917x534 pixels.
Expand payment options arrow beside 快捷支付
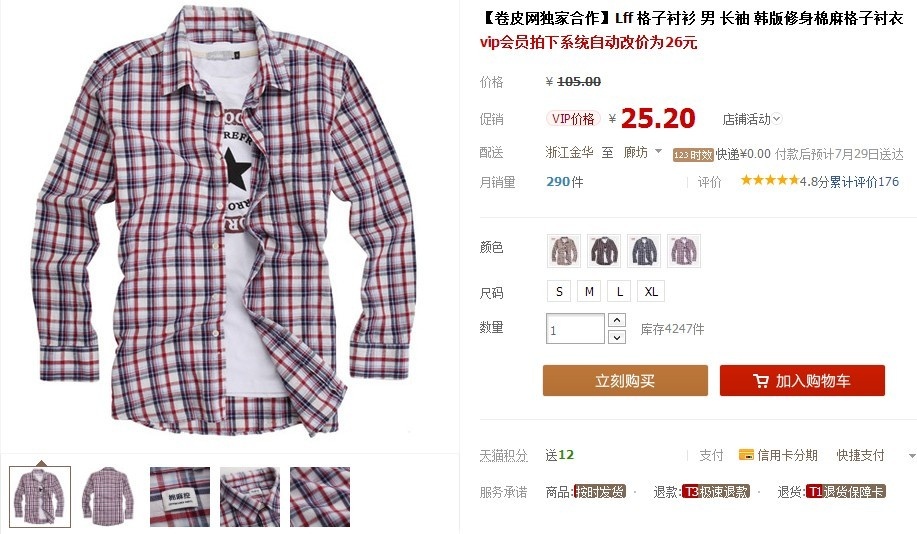click(911, 456)
